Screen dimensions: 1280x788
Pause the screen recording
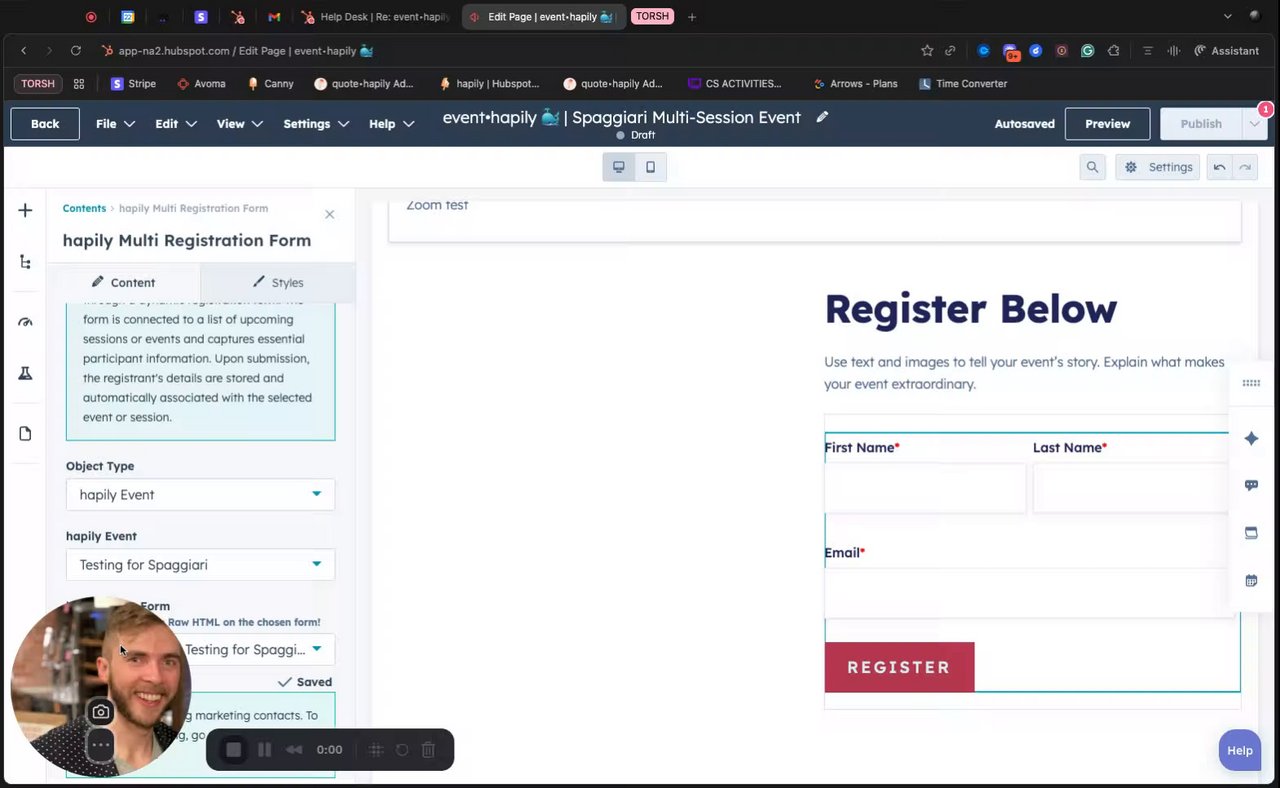click(x=264, y=749)
